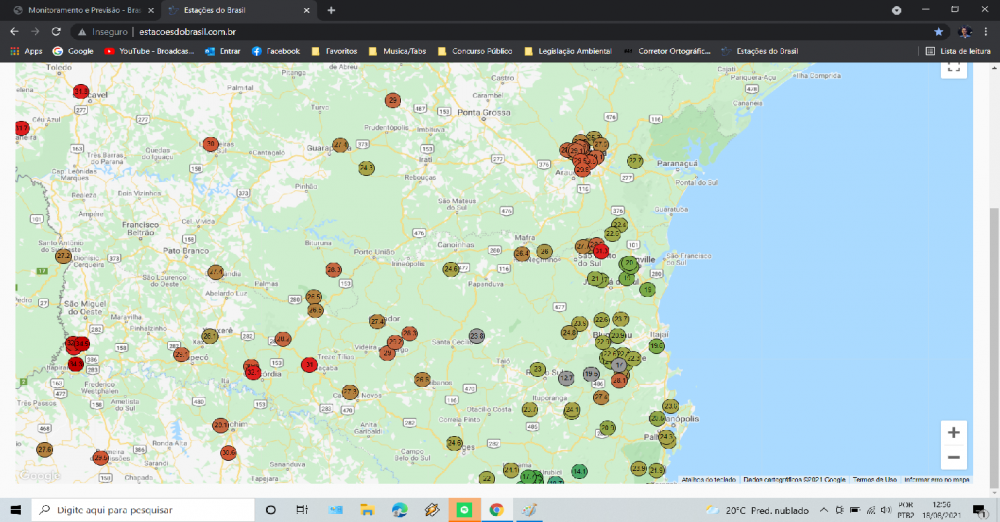This screenshot has width=1000, height=522.
Task: Zoom out on the map
Action: point(953,458)
